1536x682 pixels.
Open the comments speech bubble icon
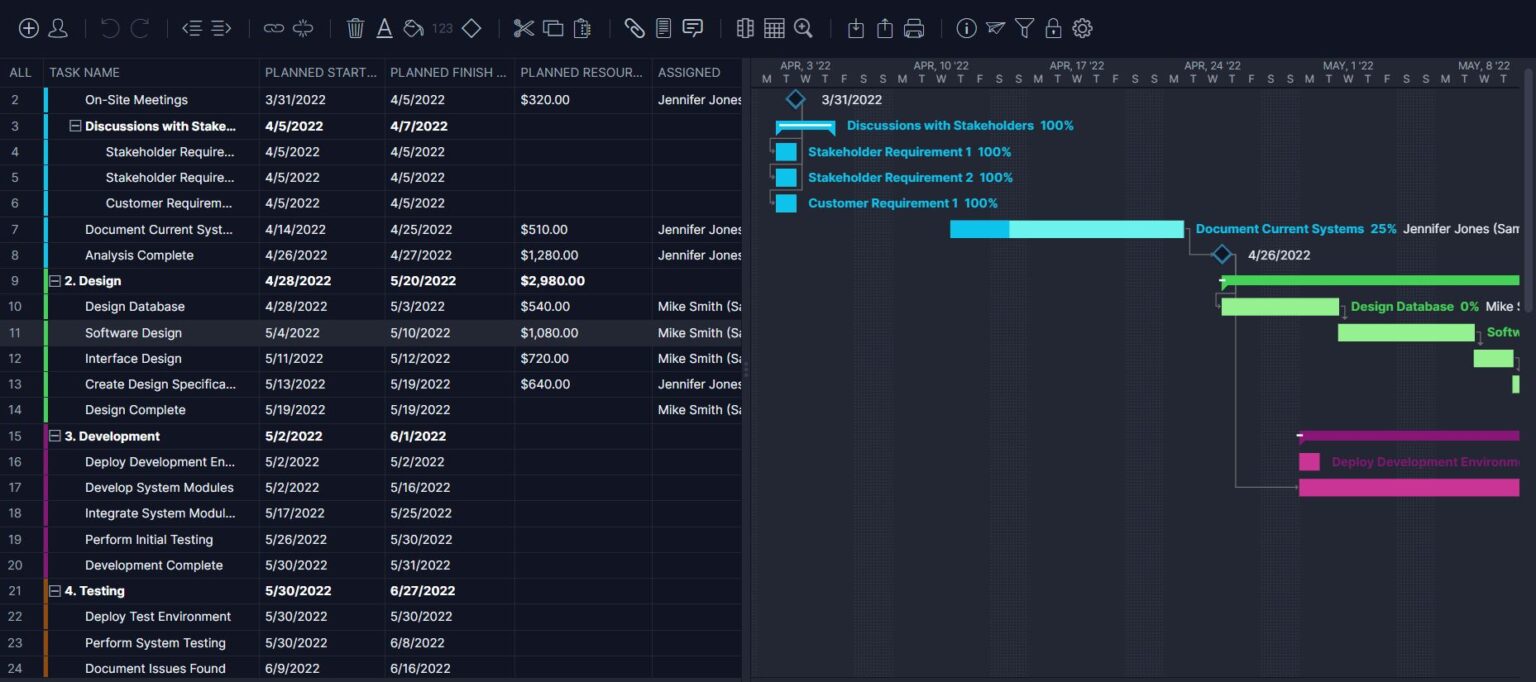(x=692, y=29)
